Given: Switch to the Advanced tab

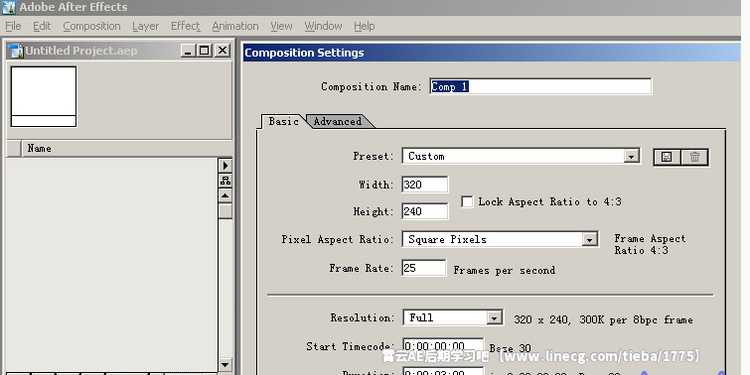Looking at the screenshot, I should [x=338, y=121].
